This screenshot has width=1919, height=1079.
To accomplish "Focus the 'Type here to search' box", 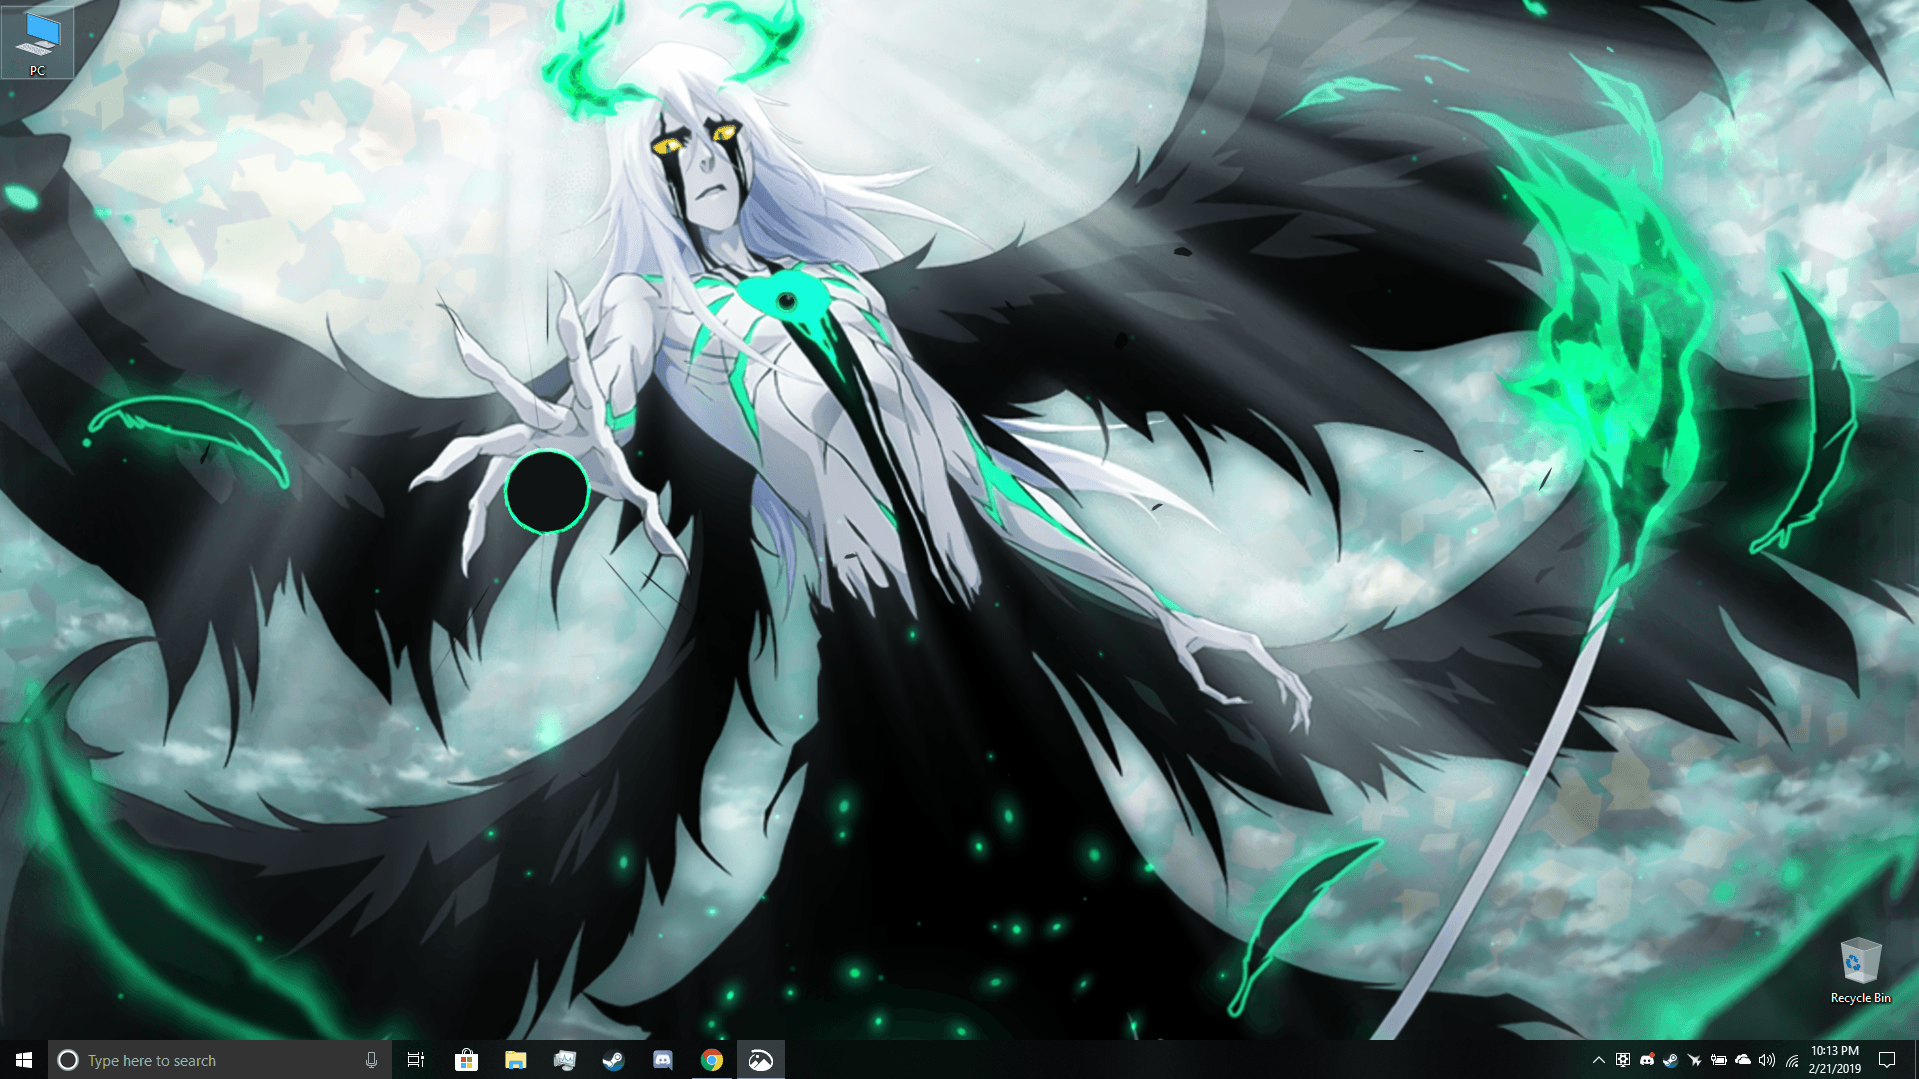I will click(219, 1060).
